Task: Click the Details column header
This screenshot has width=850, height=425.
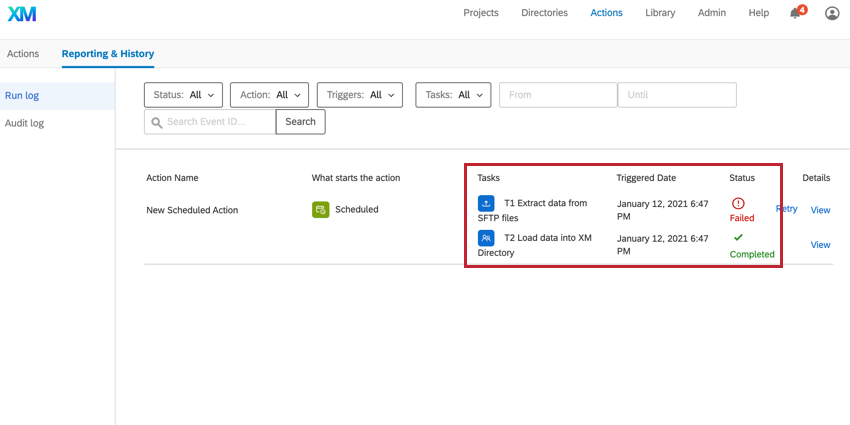Action: pyautogui.click(x=816, y=178)
